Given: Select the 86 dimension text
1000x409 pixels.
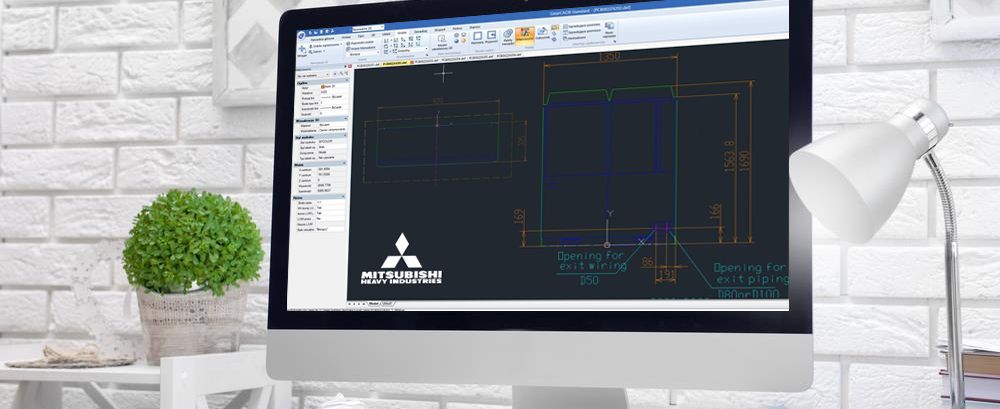Looking at the screenshot, I should pos(648,260).
